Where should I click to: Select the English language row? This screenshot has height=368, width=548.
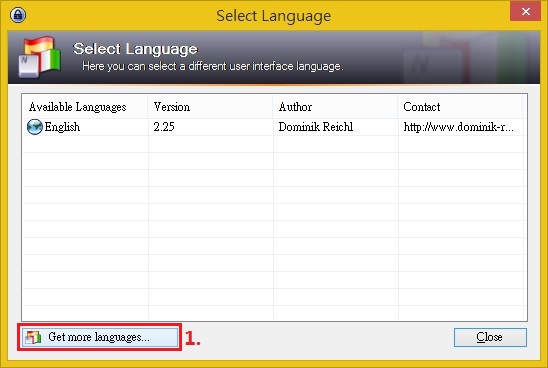274,127
